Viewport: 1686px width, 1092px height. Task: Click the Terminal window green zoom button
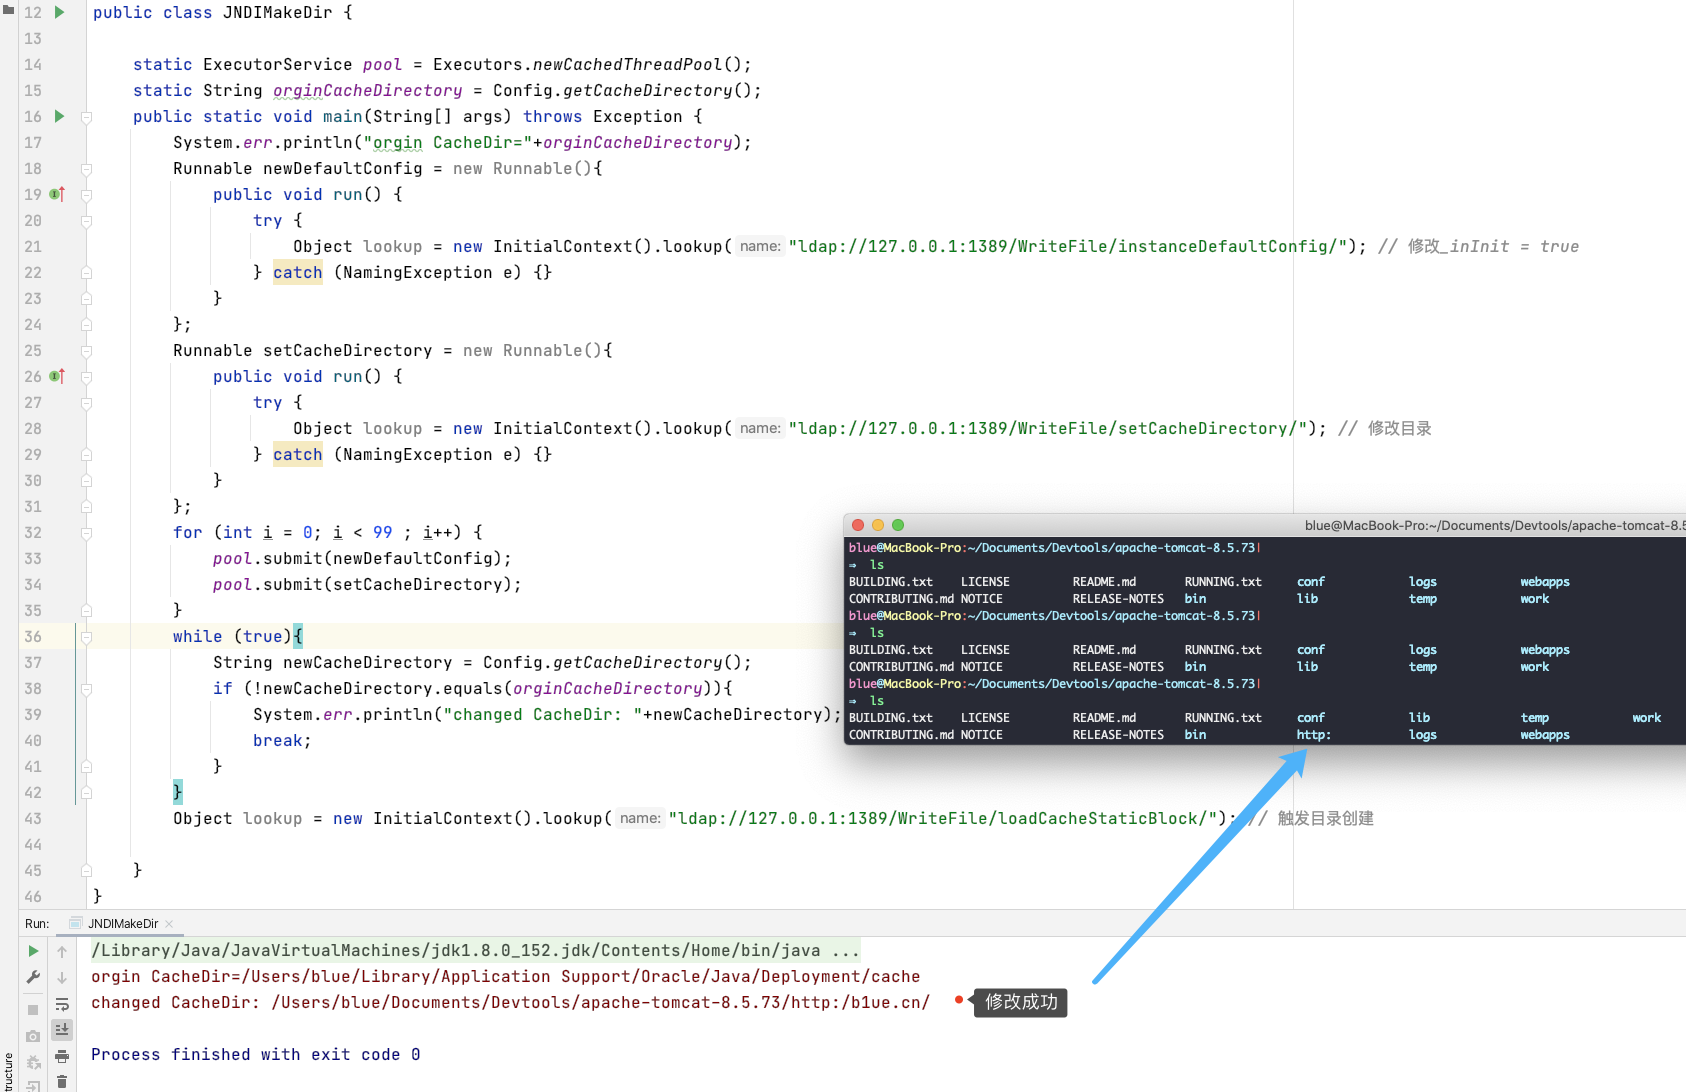tap(898, 525)
